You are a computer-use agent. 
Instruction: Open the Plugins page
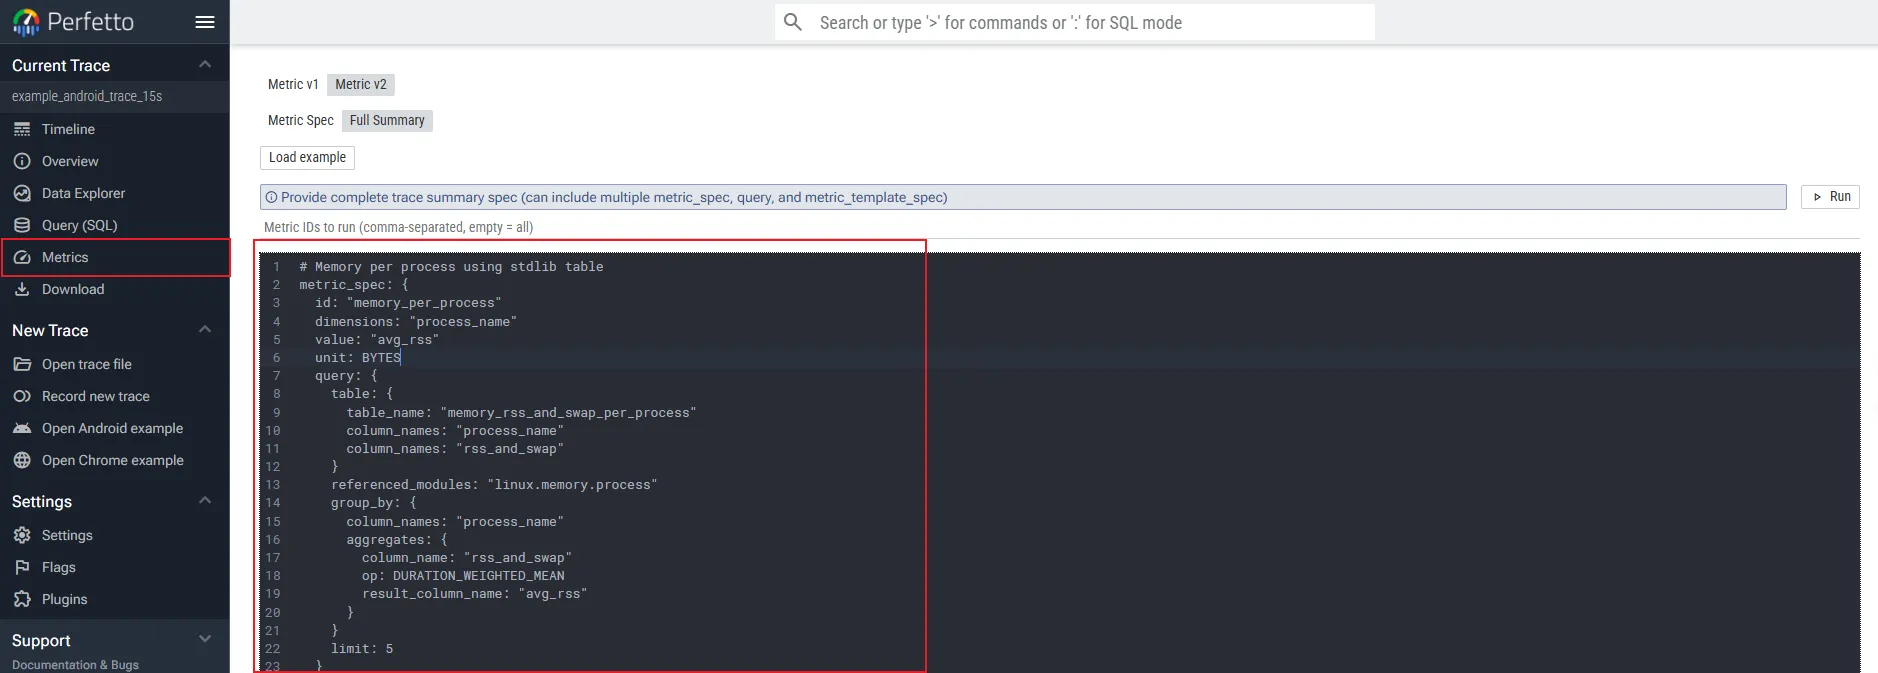(x=115, y=599)
